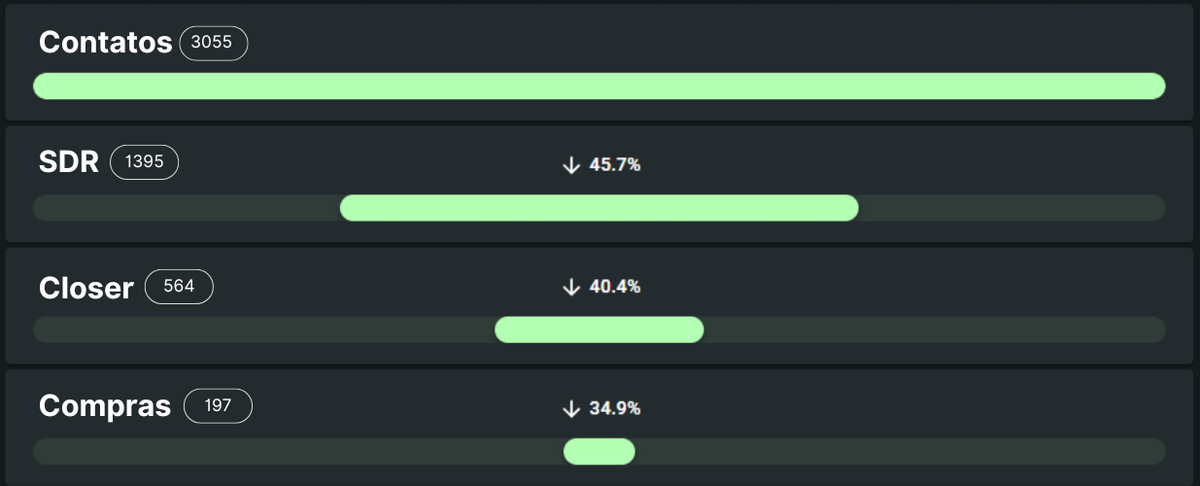Viewport: 1200px width, 486px height.
Task: Click the Compras stage title
Action: (105, 407)
